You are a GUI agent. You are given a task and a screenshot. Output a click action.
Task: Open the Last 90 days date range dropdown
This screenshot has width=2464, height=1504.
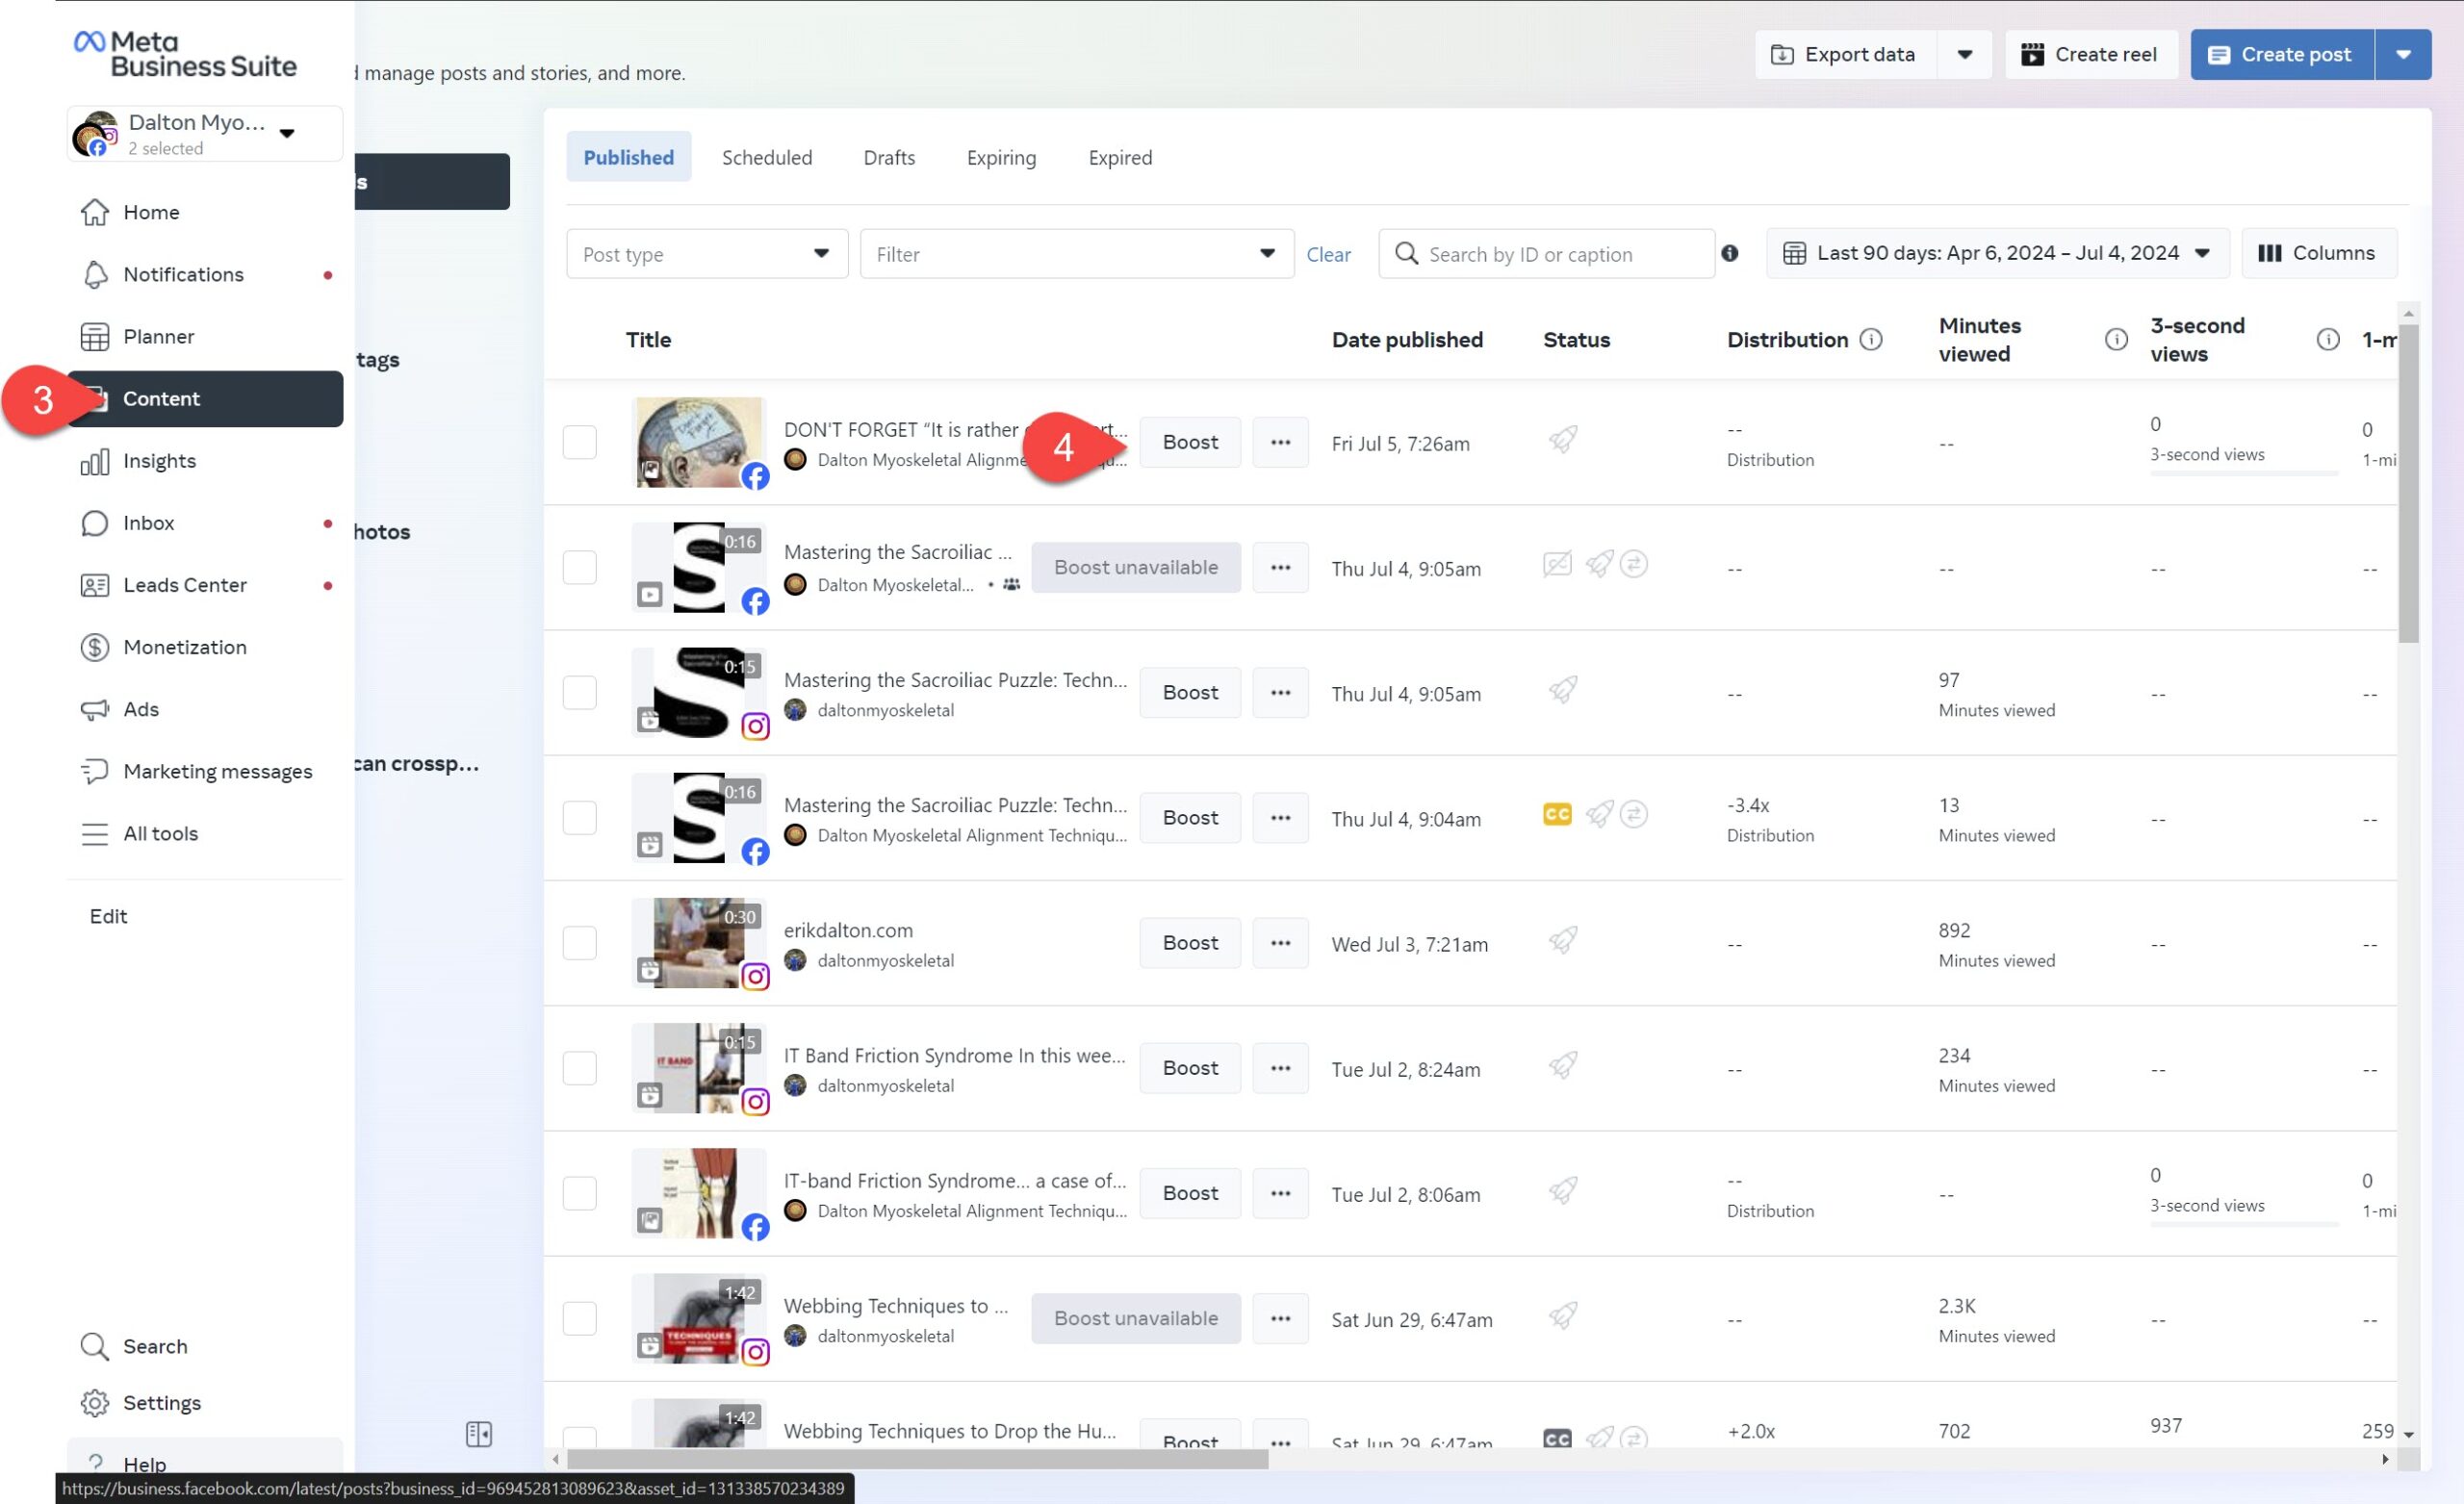coord(1997,253)
